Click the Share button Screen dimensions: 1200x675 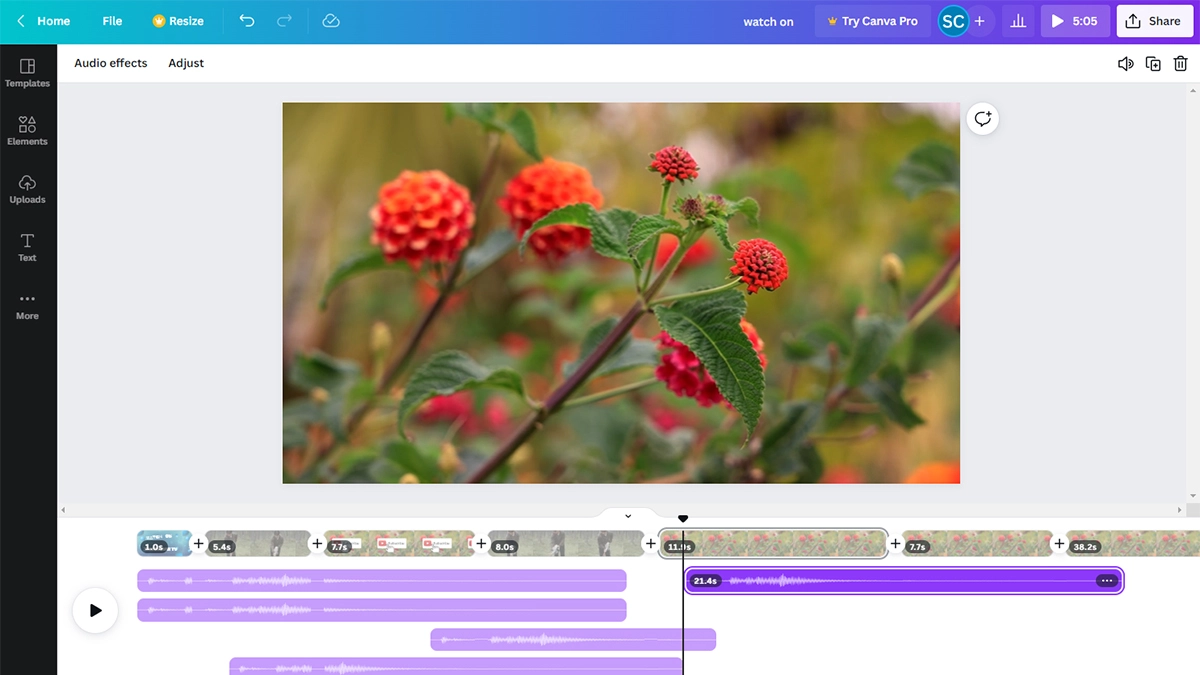pos(1154,21)
